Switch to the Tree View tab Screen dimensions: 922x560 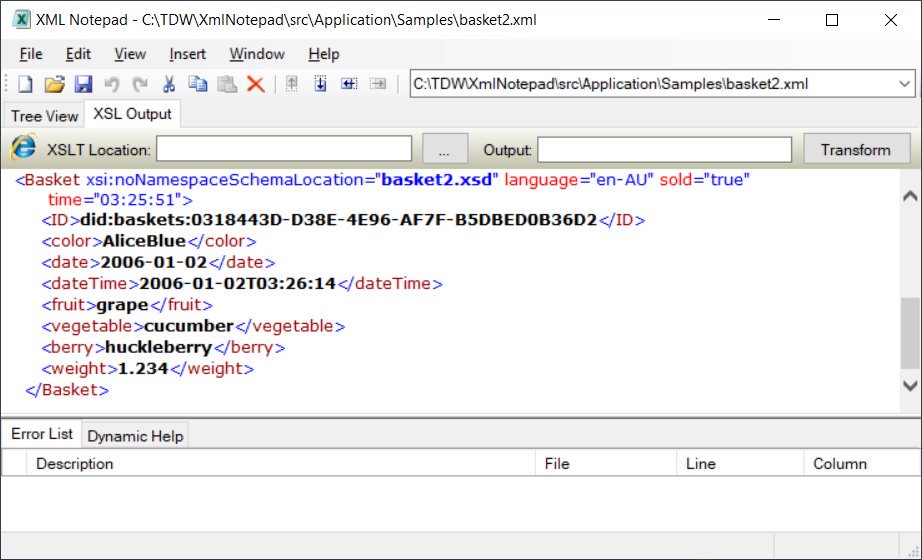pyautogui.click(x=44, y=116)
